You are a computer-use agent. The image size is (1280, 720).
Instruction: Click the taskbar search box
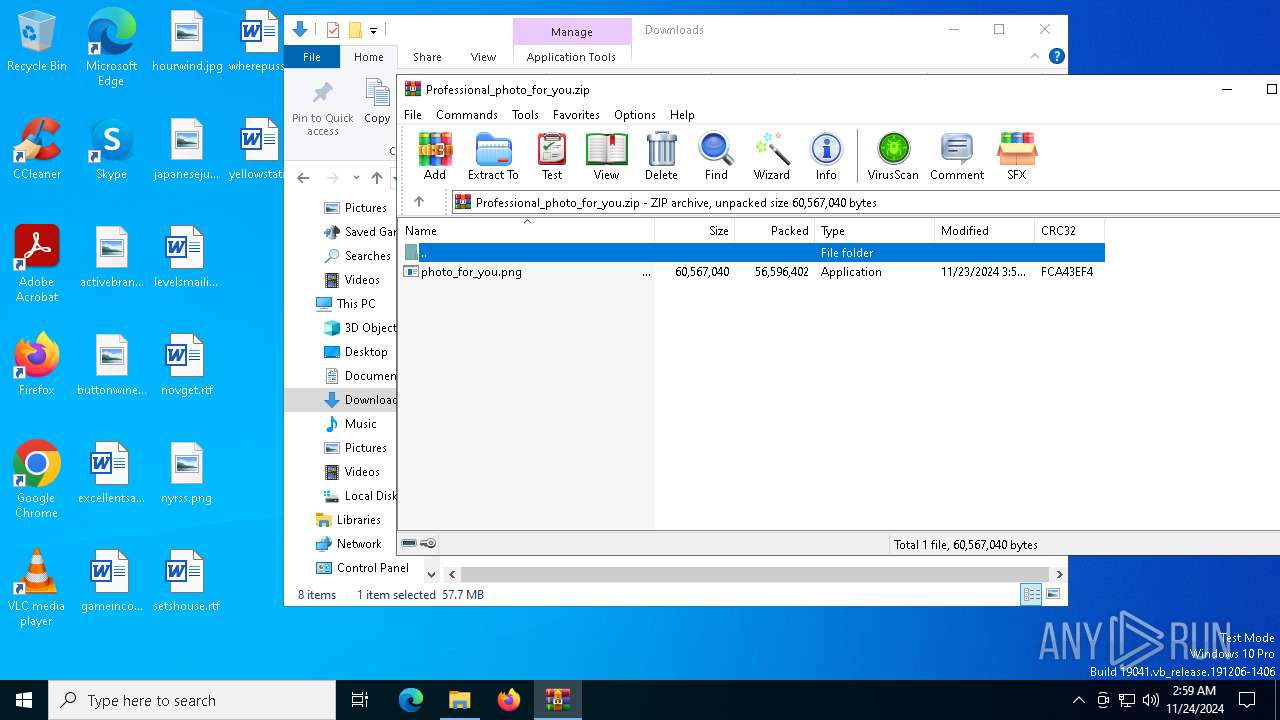[x=192, y=700]
